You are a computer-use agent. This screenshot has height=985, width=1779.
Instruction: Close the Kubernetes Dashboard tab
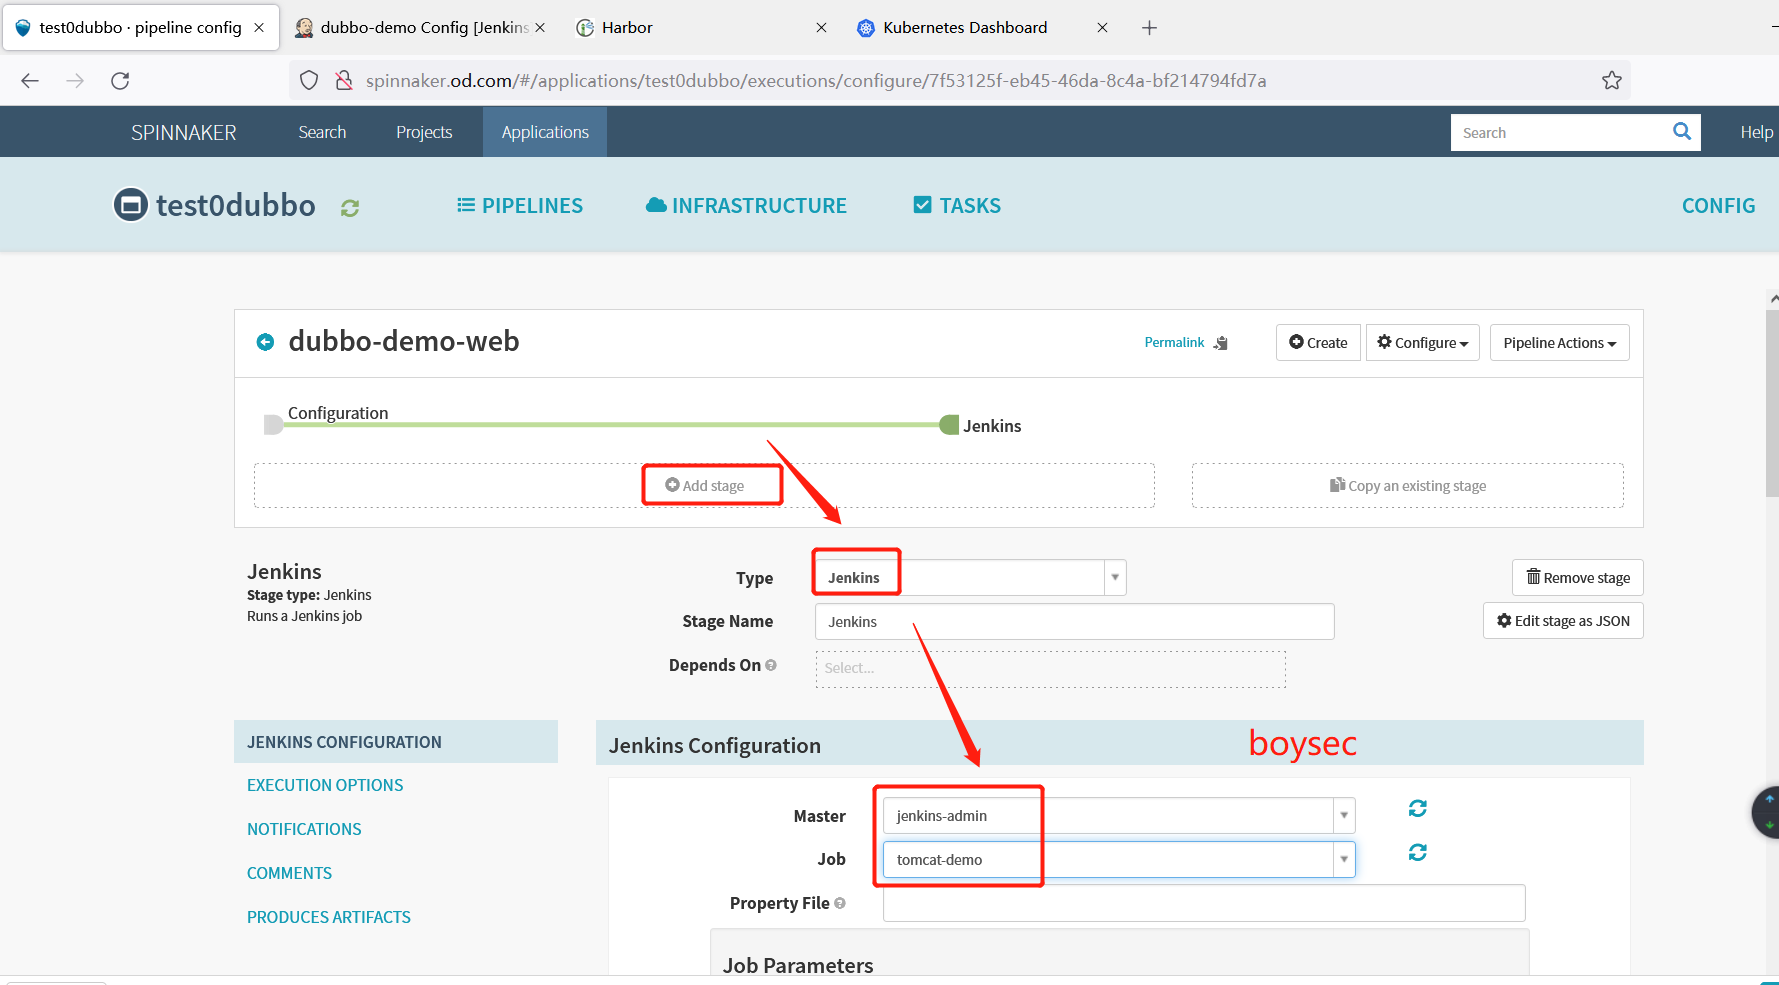pos(1102,28)
